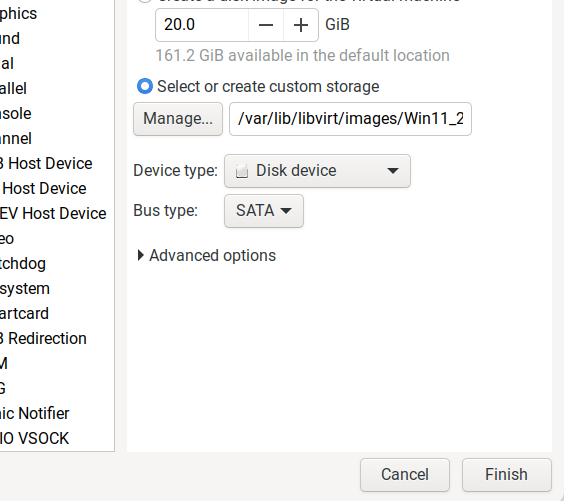Open the Manage... storage browser

pos(178,119)
